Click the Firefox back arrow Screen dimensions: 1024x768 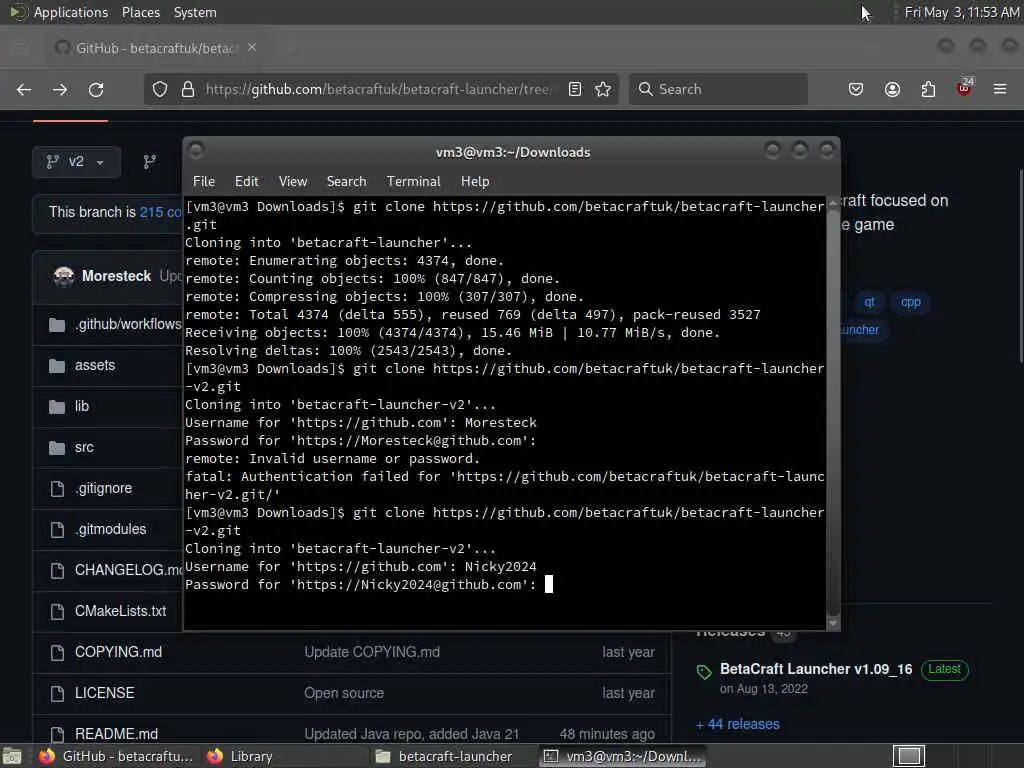(24, 89)
